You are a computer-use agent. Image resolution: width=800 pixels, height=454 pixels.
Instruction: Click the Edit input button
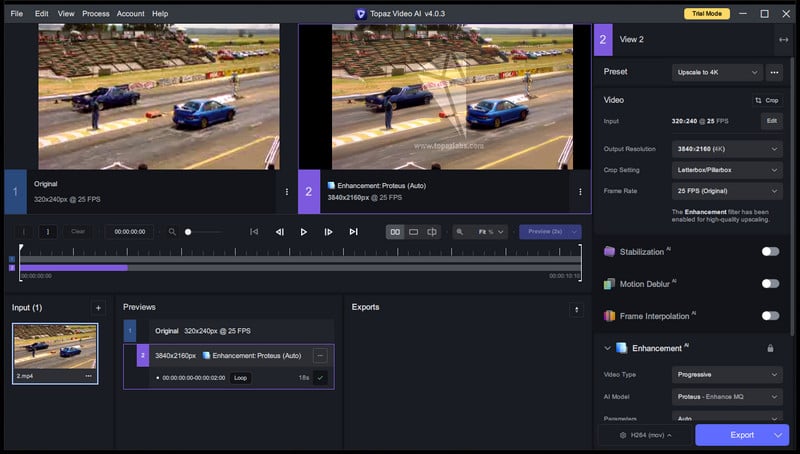pos(771,121)
